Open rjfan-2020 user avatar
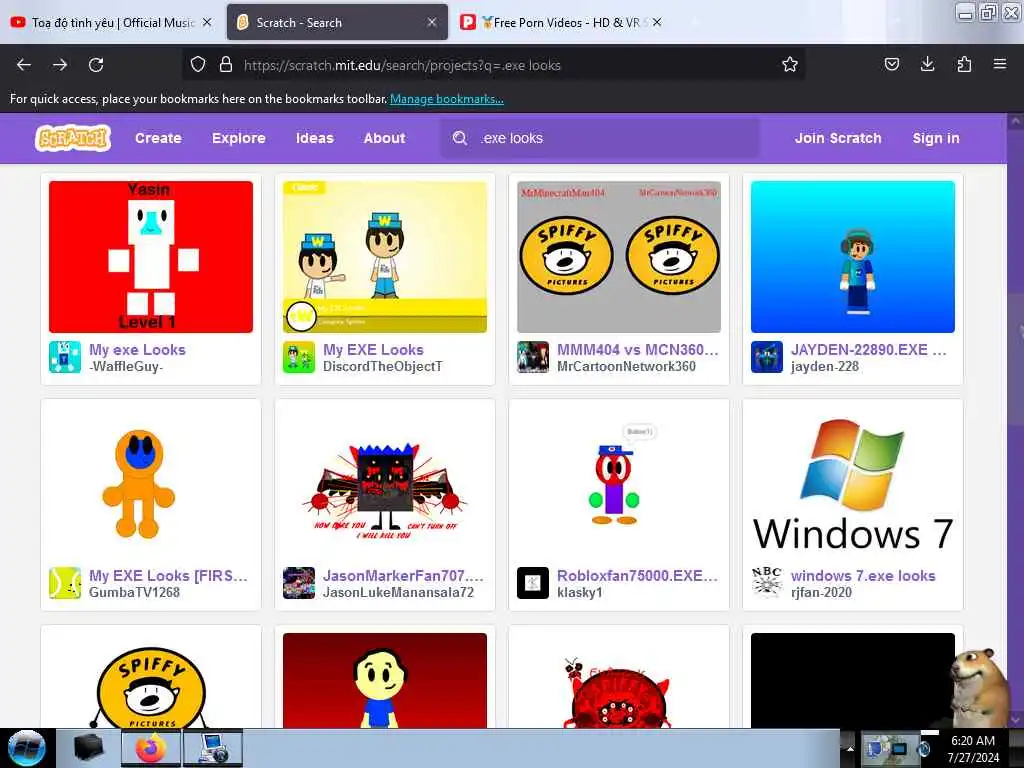Screen dimensions: 1024x768 tap(767, 583)
